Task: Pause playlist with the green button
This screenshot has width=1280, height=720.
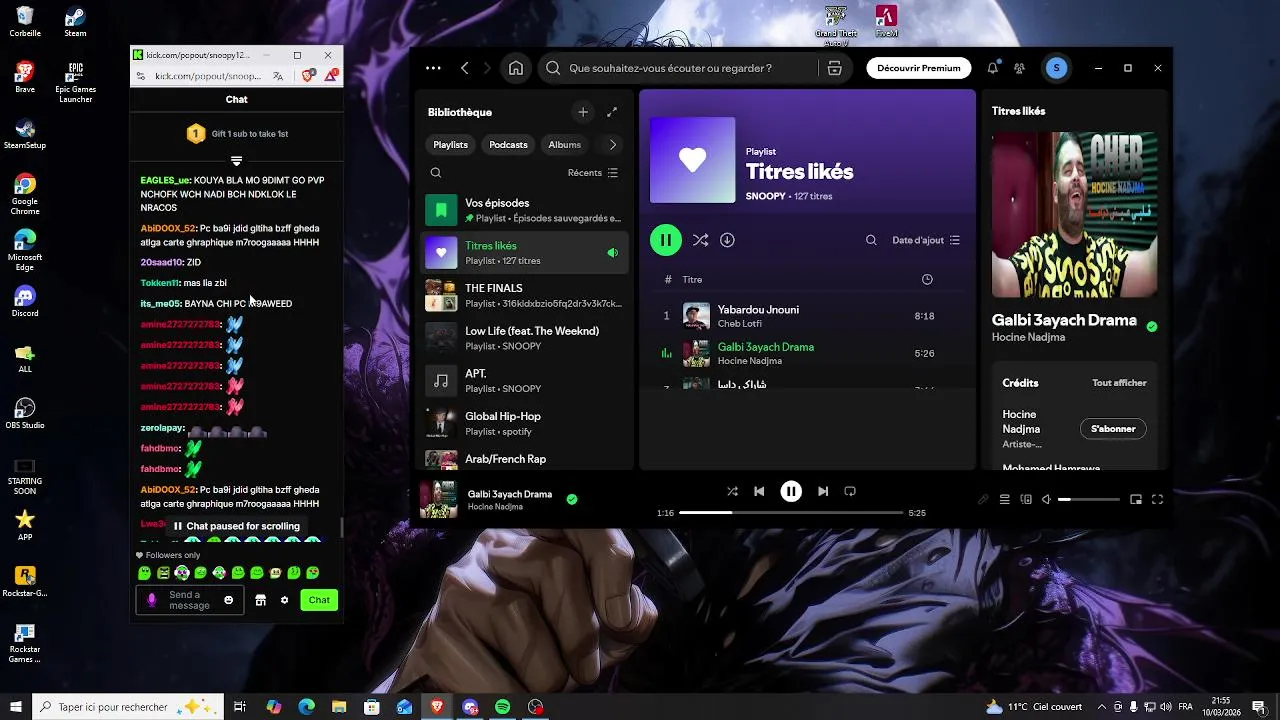Action: (x=666, y=240)
